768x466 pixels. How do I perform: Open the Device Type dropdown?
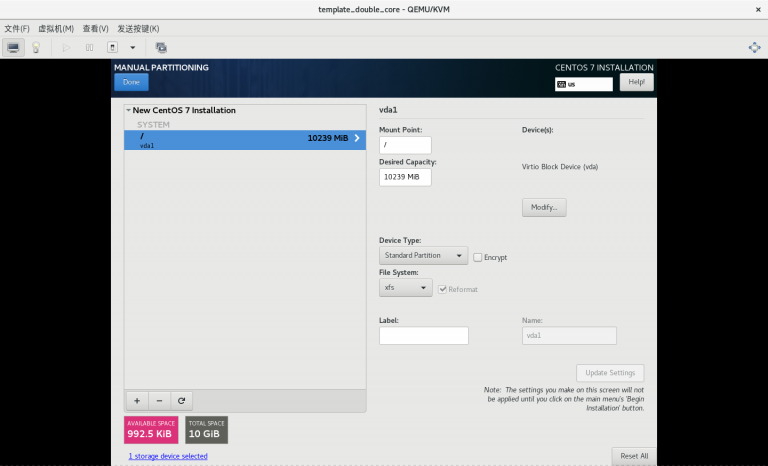(x=423, y=255)
